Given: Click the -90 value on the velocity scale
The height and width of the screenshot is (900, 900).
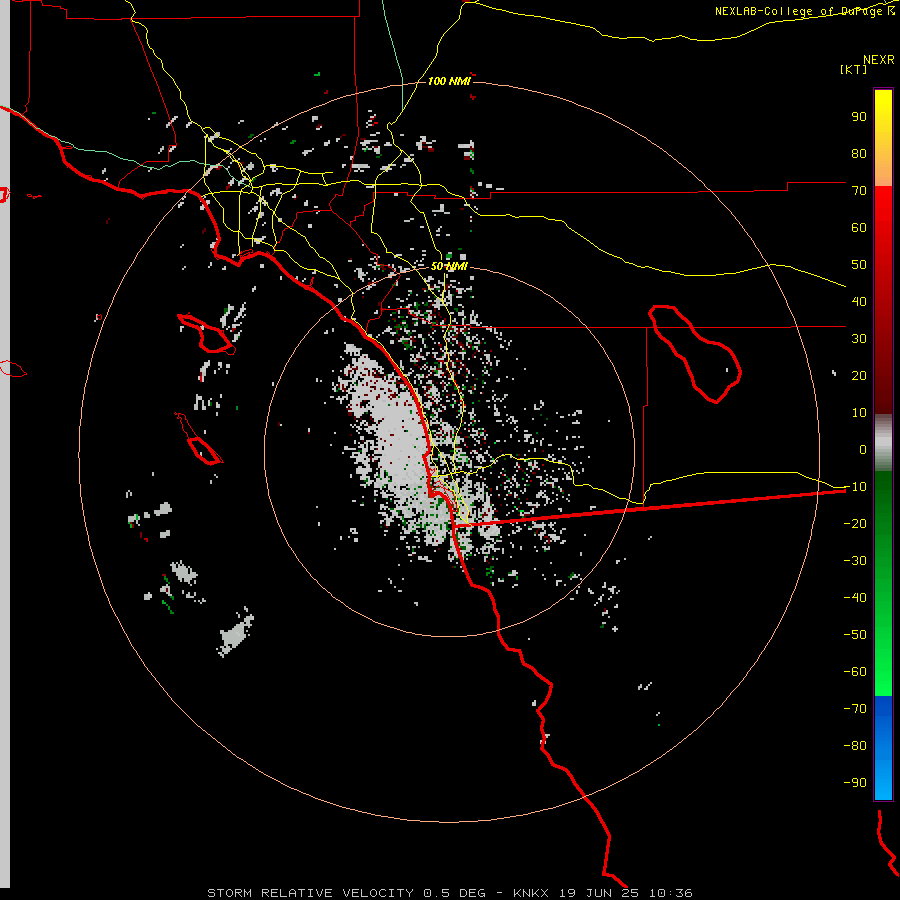Looking at the screenshot, I should [855, 783].
